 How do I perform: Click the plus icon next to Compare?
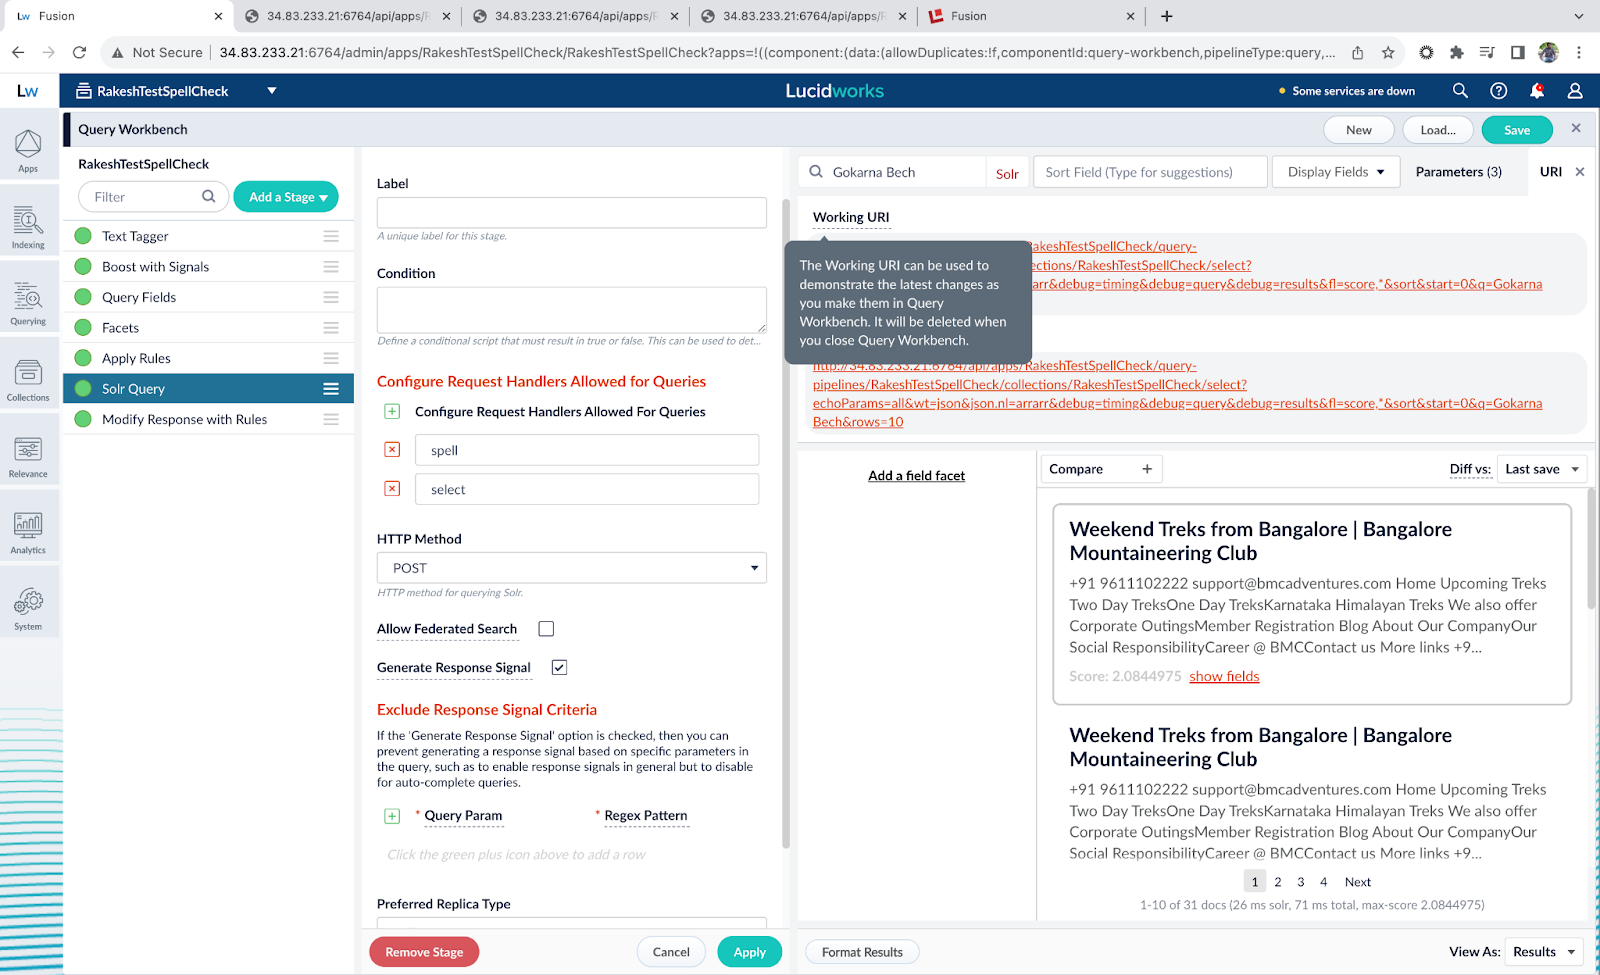(x=1147, y=469)
